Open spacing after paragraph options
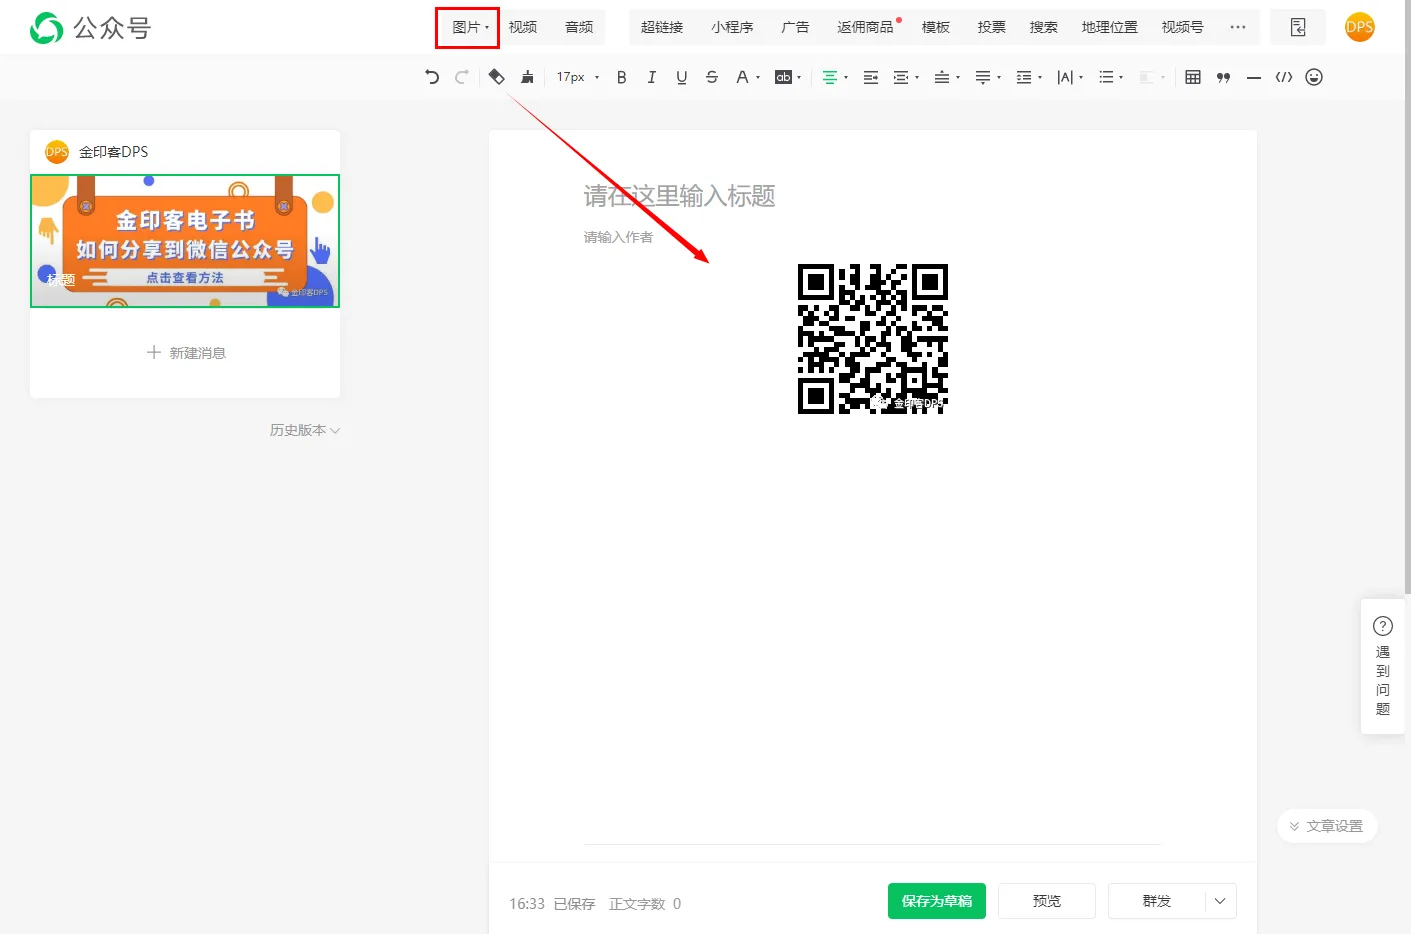 coord(988,77)
